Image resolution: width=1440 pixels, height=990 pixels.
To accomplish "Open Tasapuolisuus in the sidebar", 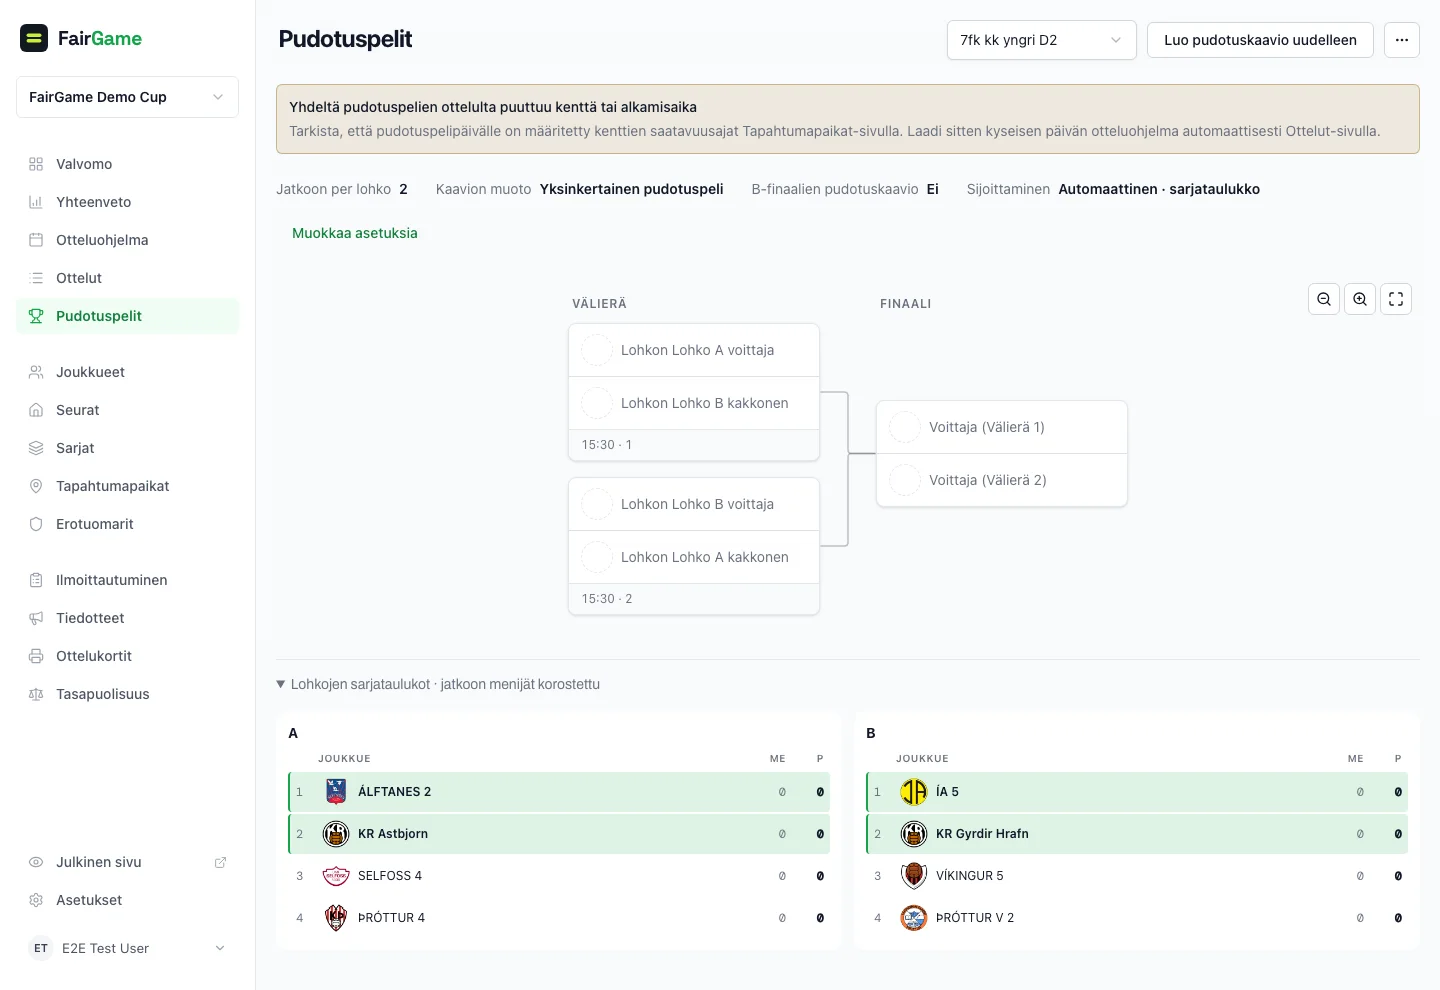I will [127, 694].
